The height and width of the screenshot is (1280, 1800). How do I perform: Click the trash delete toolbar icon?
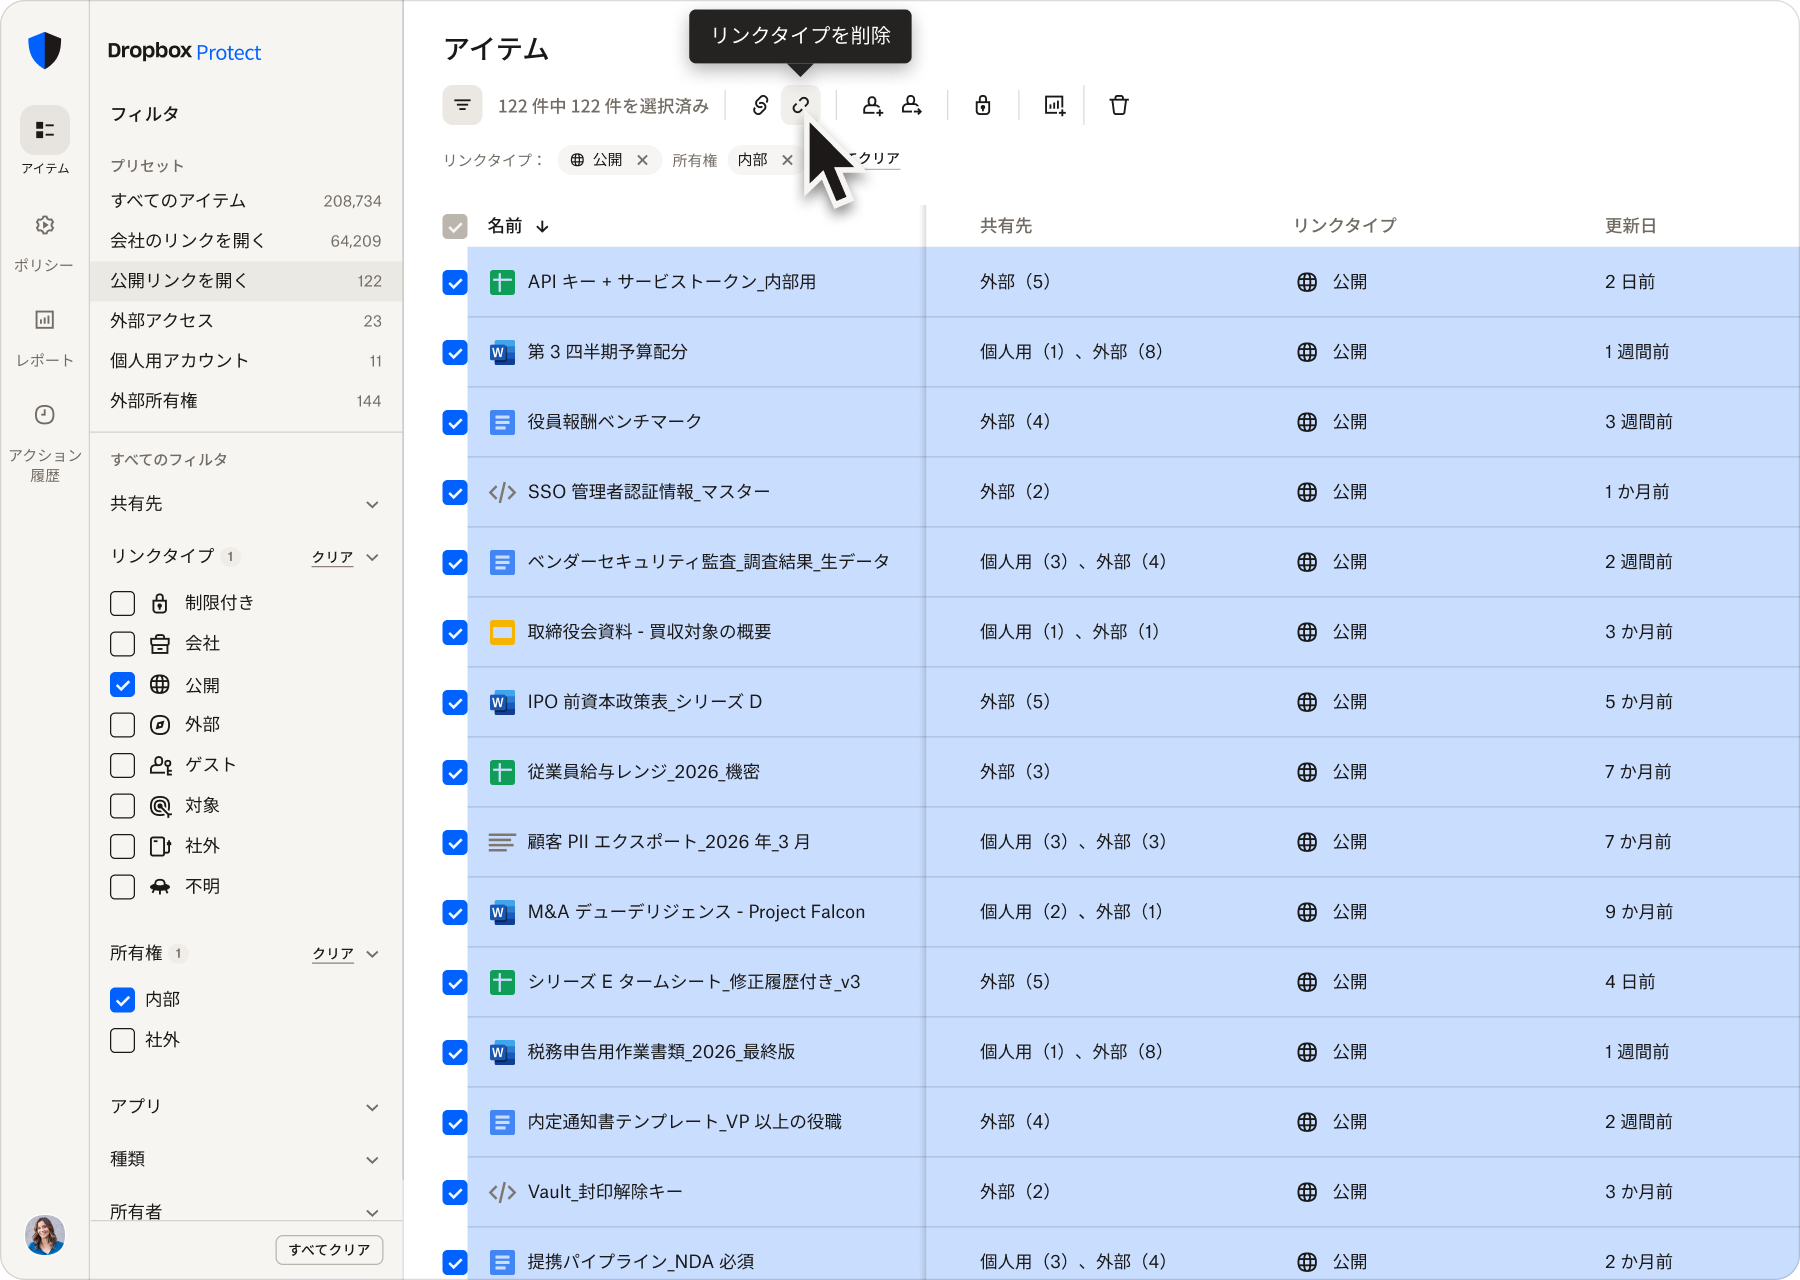[1119, 105]
